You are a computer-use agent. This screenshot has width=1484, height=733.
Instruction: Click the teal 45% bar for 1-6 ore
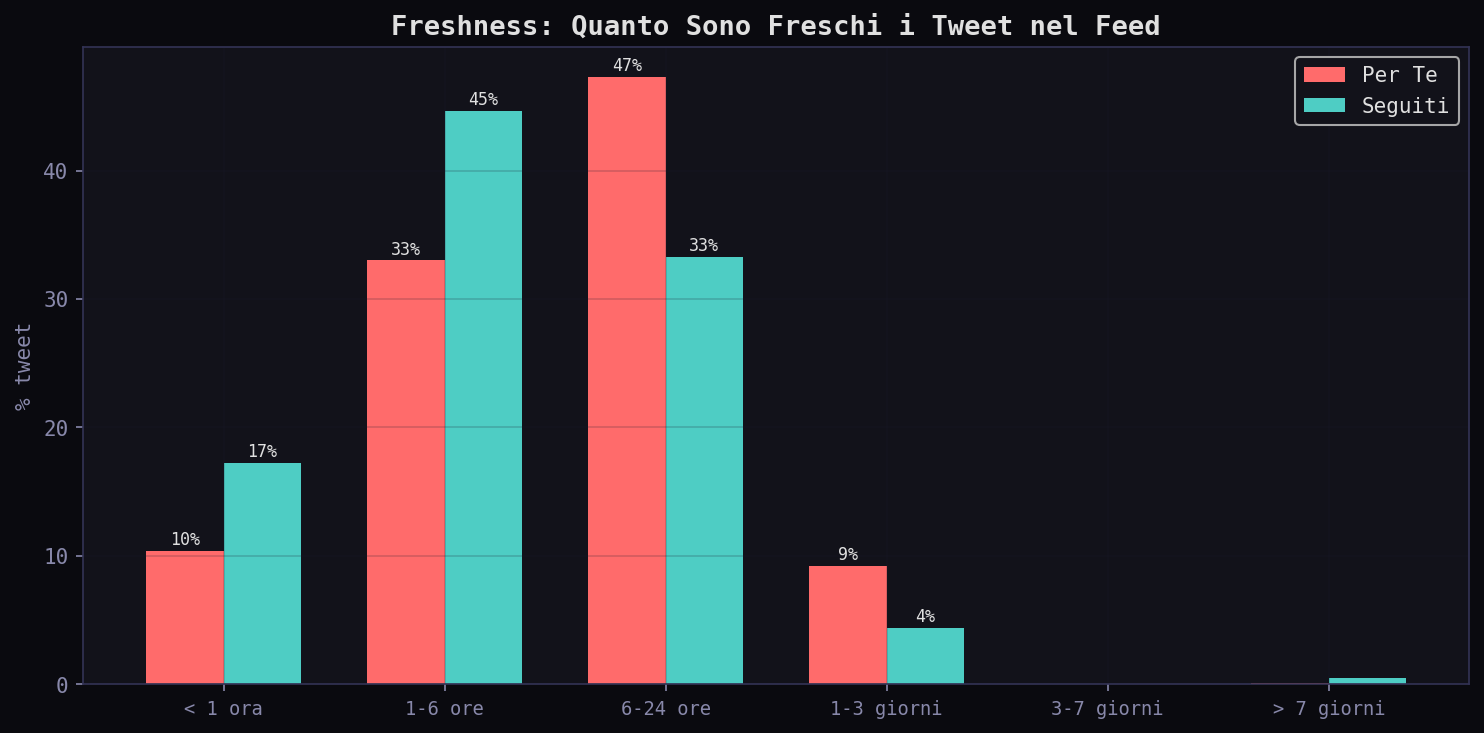483,397
